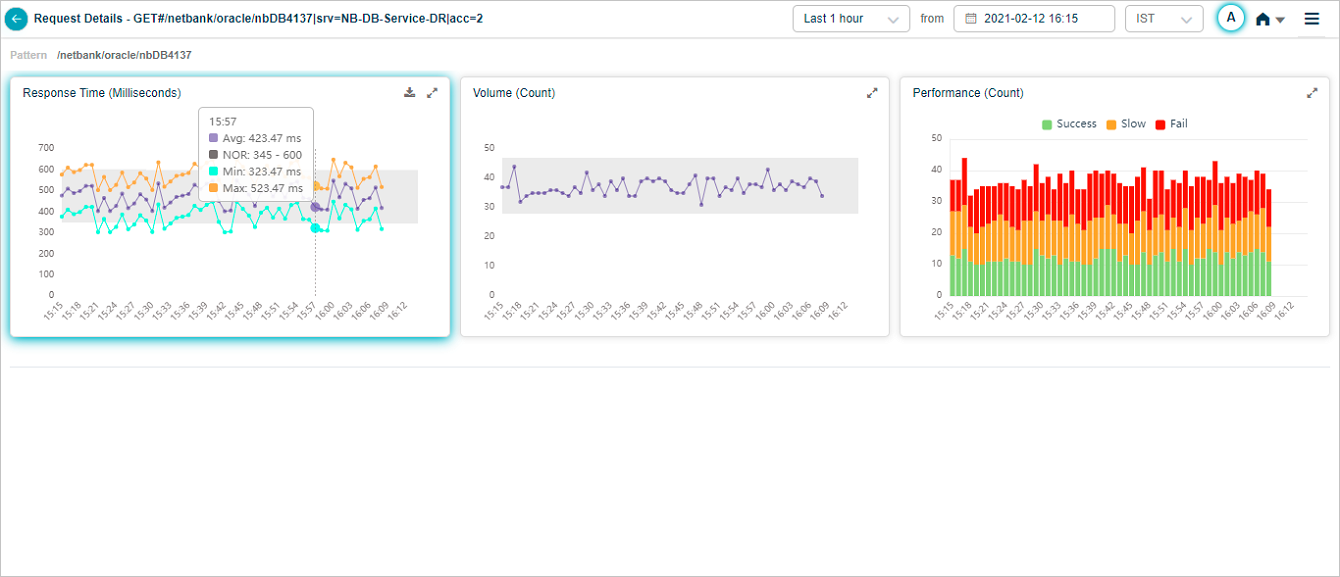Click the Response Time panel title
Image resolution: width=1340 pixels, height=577 pixels.
[x=101, y=93]
